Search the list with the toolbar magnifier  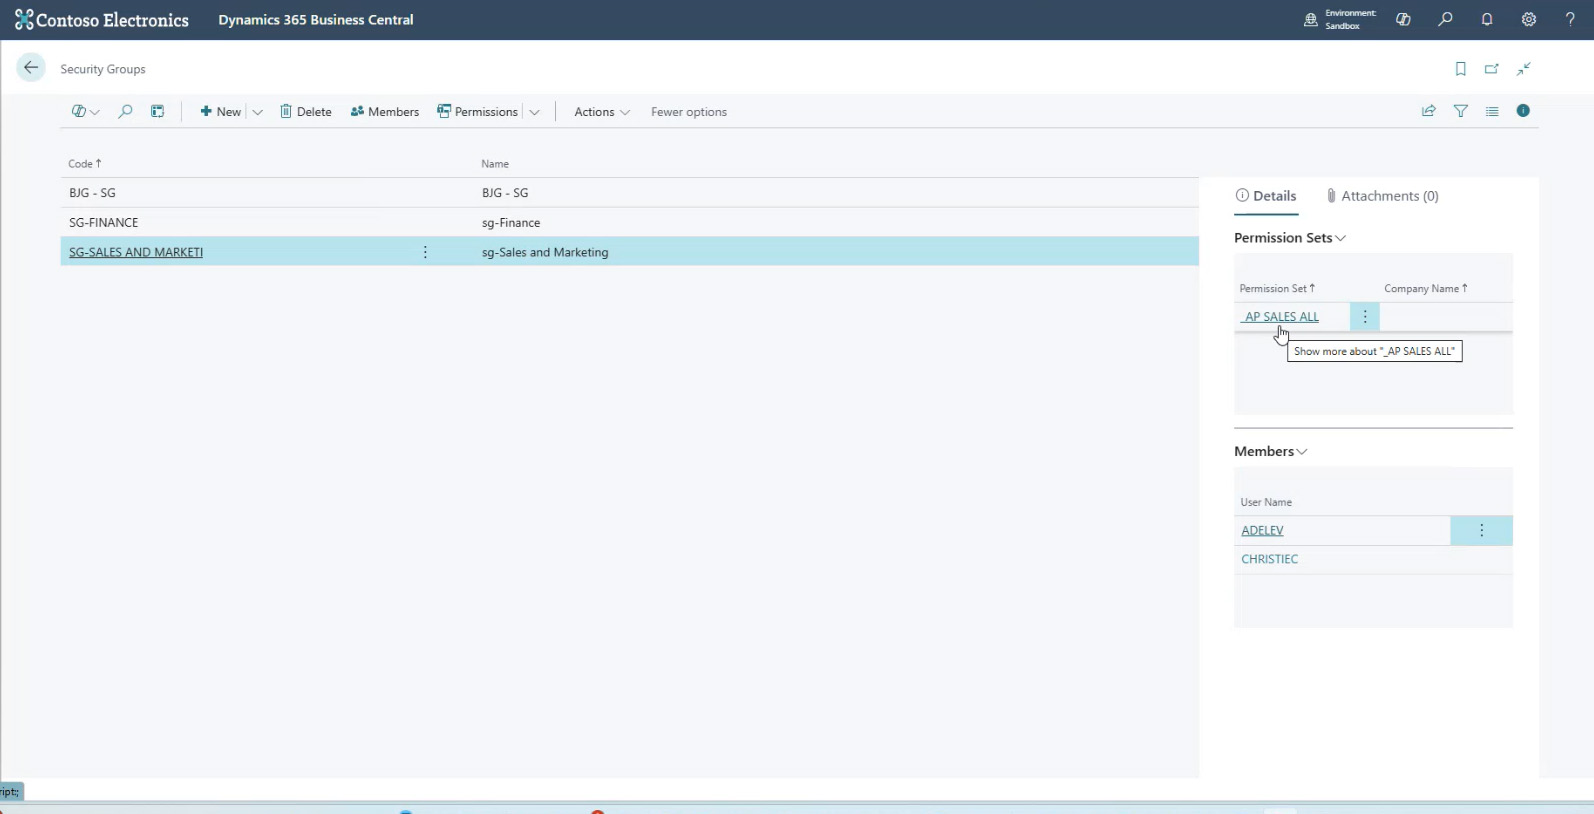click(x=125, y=111)
